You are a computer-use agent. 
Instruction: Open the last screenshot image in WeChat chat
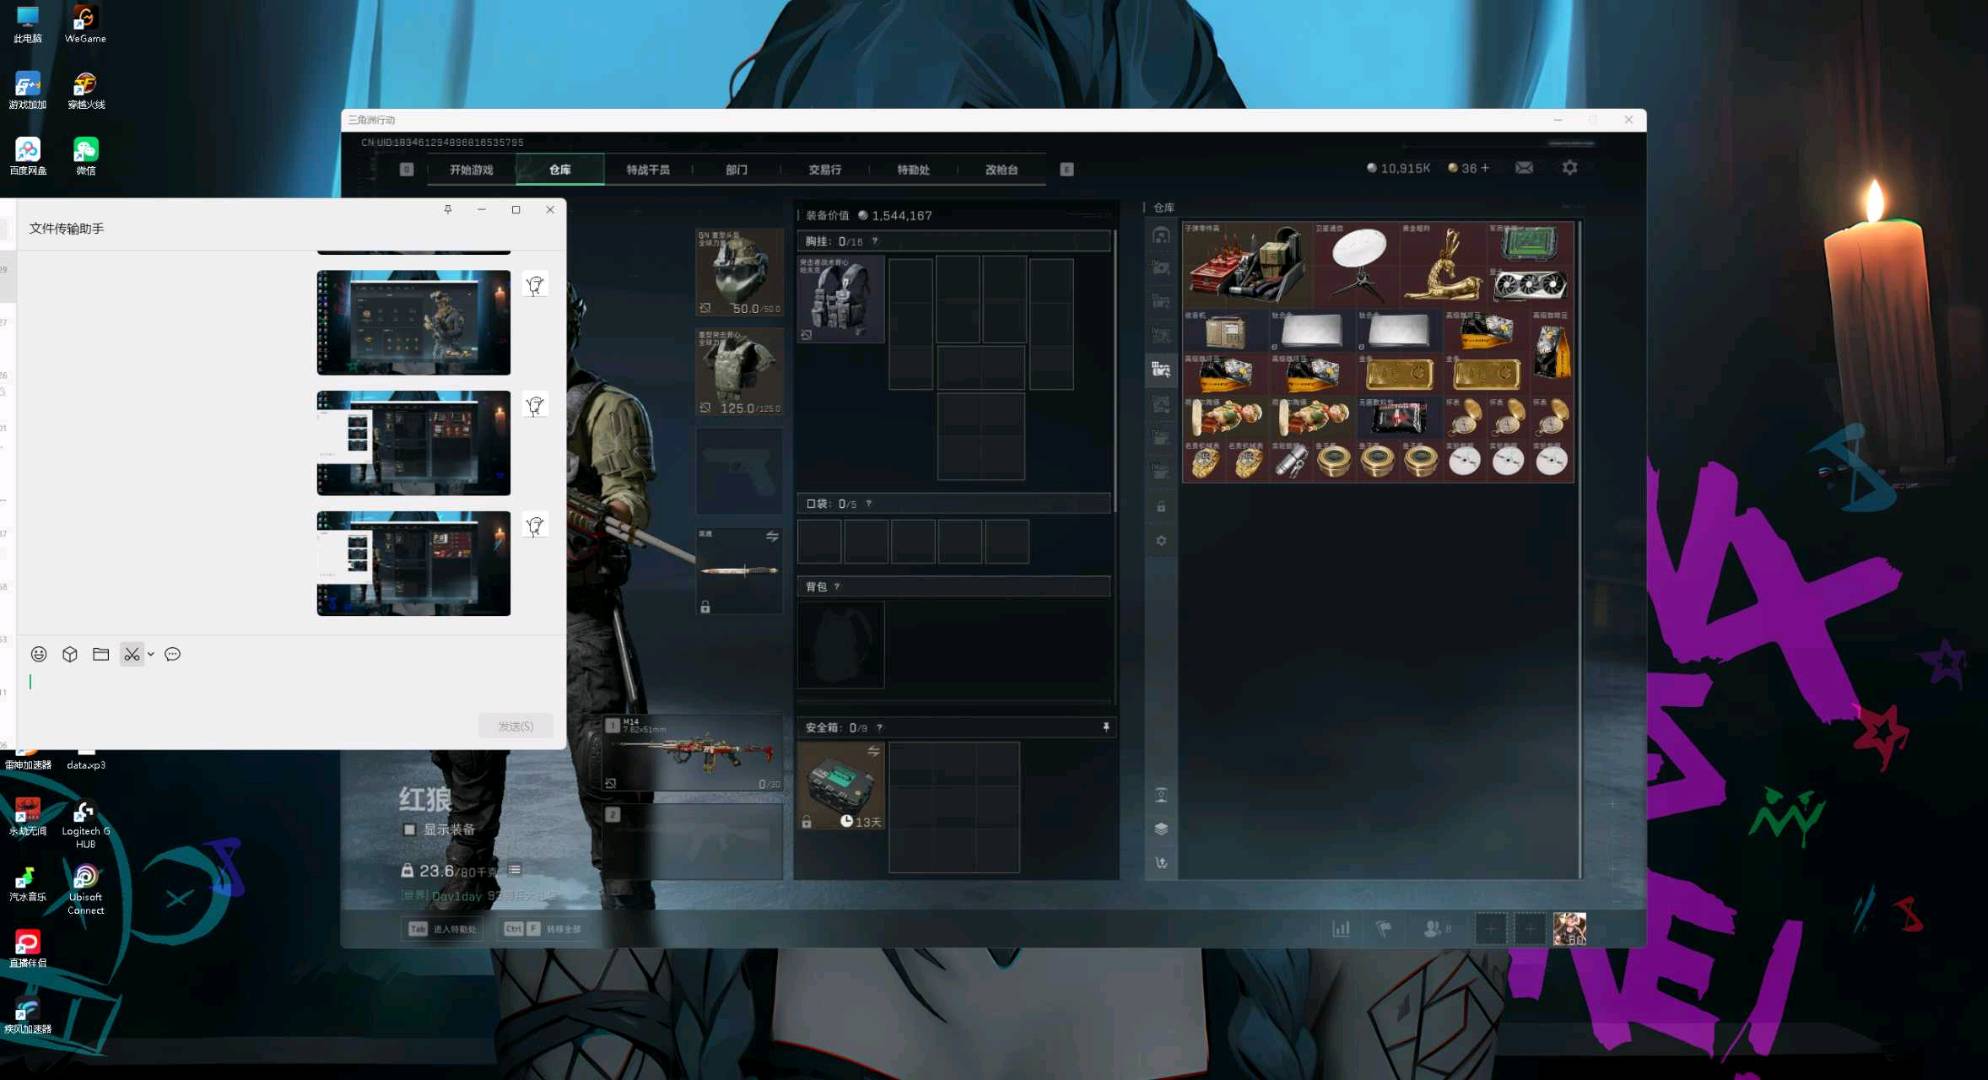tap(413, 563)
